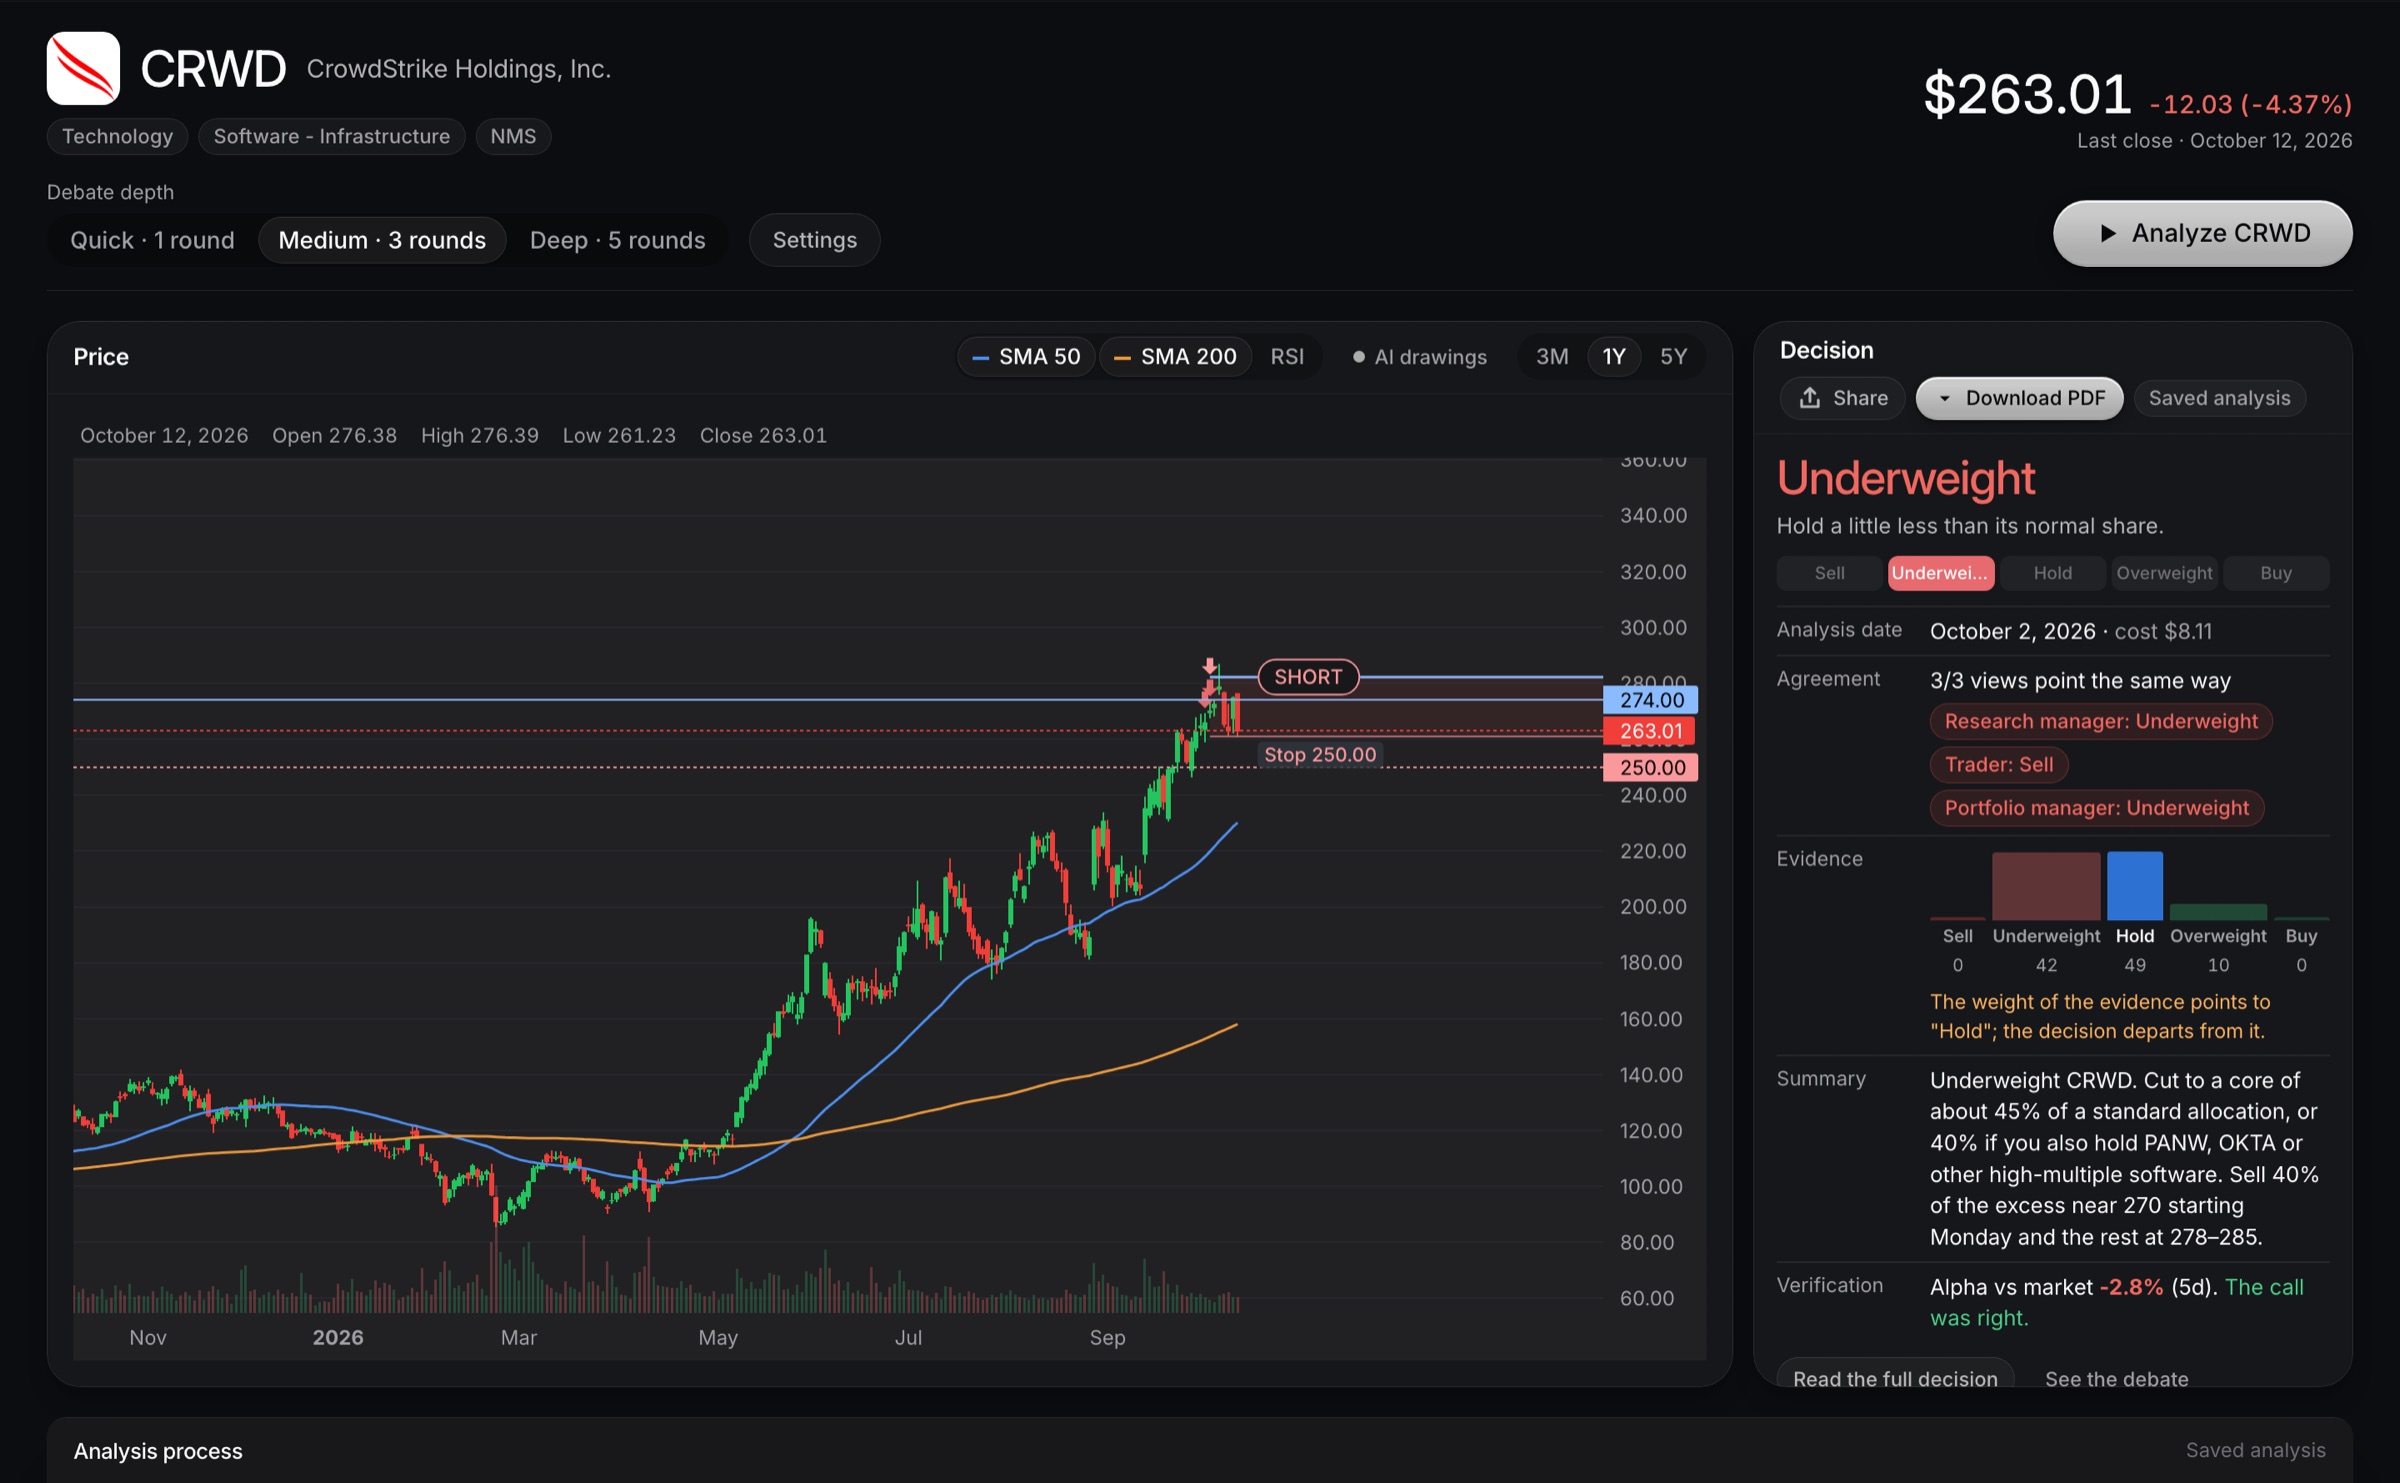Click the 263.01 current price axis tag
The height and width of the screenshot is (1483, 2400).
[1650, 731]
